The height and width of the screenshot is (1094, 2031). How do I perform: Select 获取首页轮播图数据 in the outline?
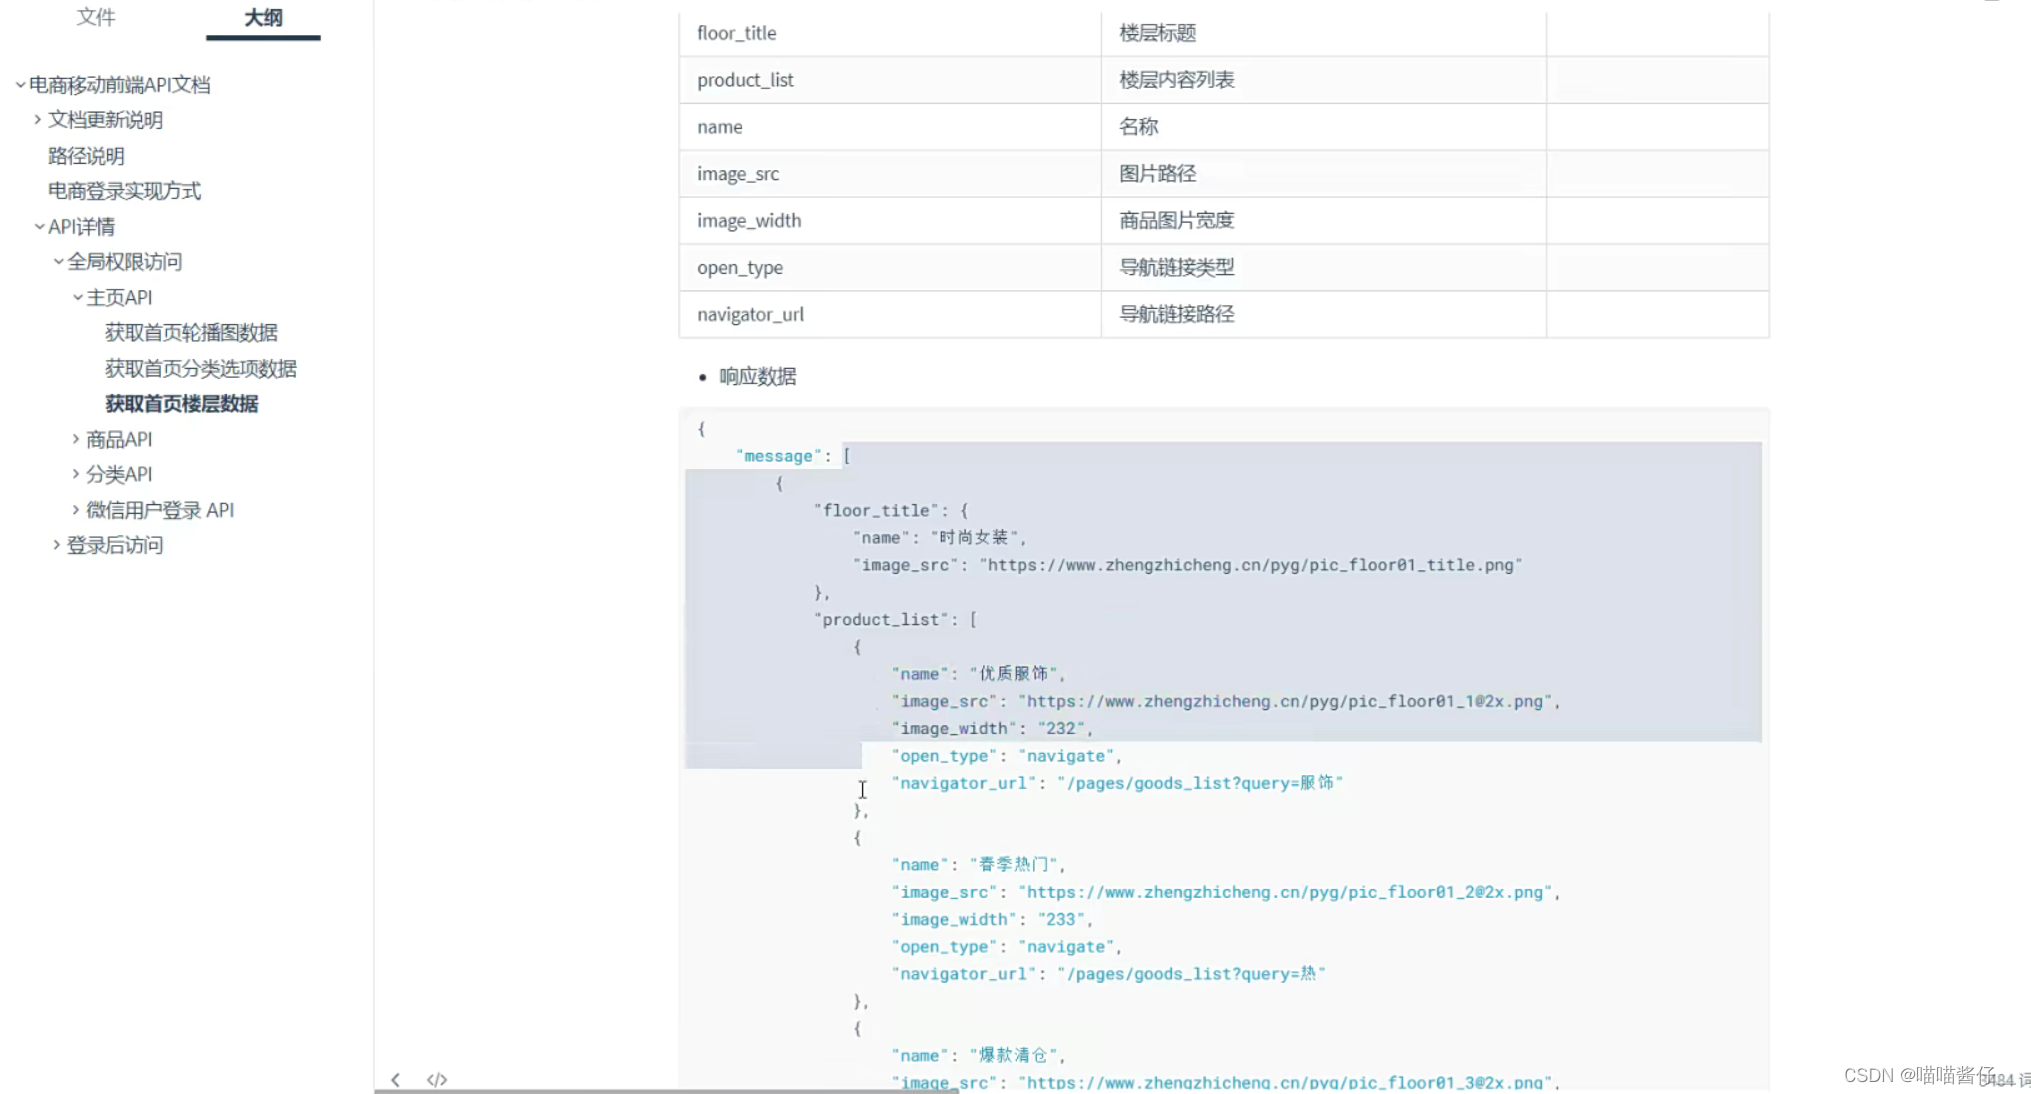coord(192,332)
